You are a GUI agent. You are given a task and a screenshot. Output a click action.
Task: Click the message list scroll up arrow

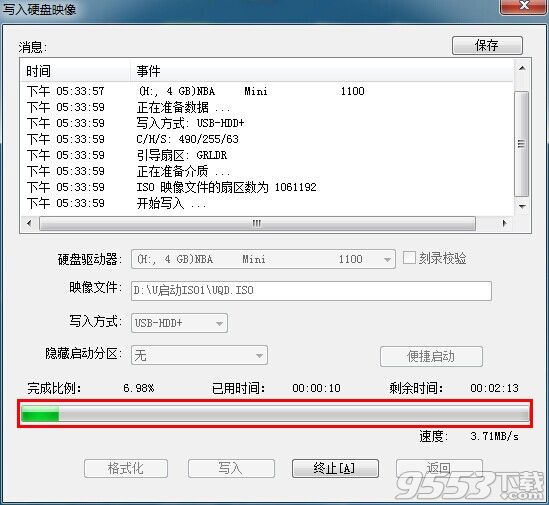tap(522, 68)
